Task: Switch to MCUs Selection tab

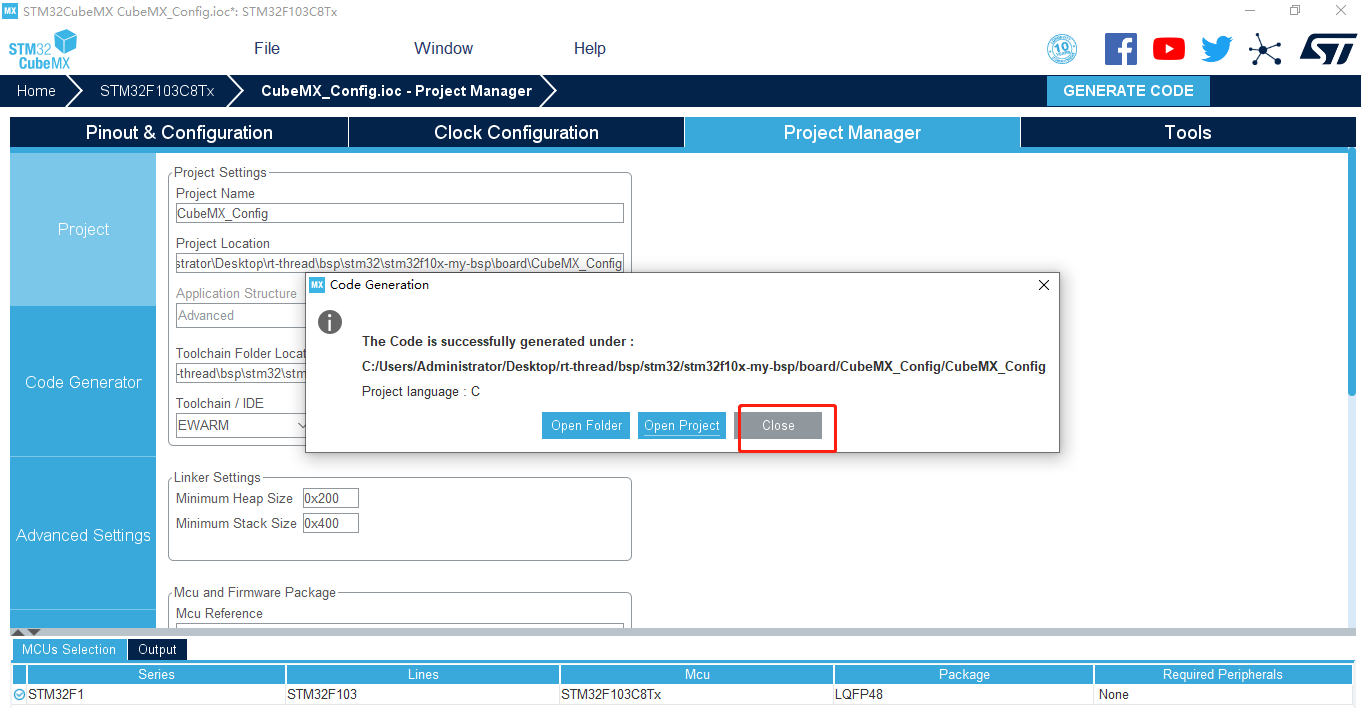Action: pyautogui.click(x=69, y=649)
